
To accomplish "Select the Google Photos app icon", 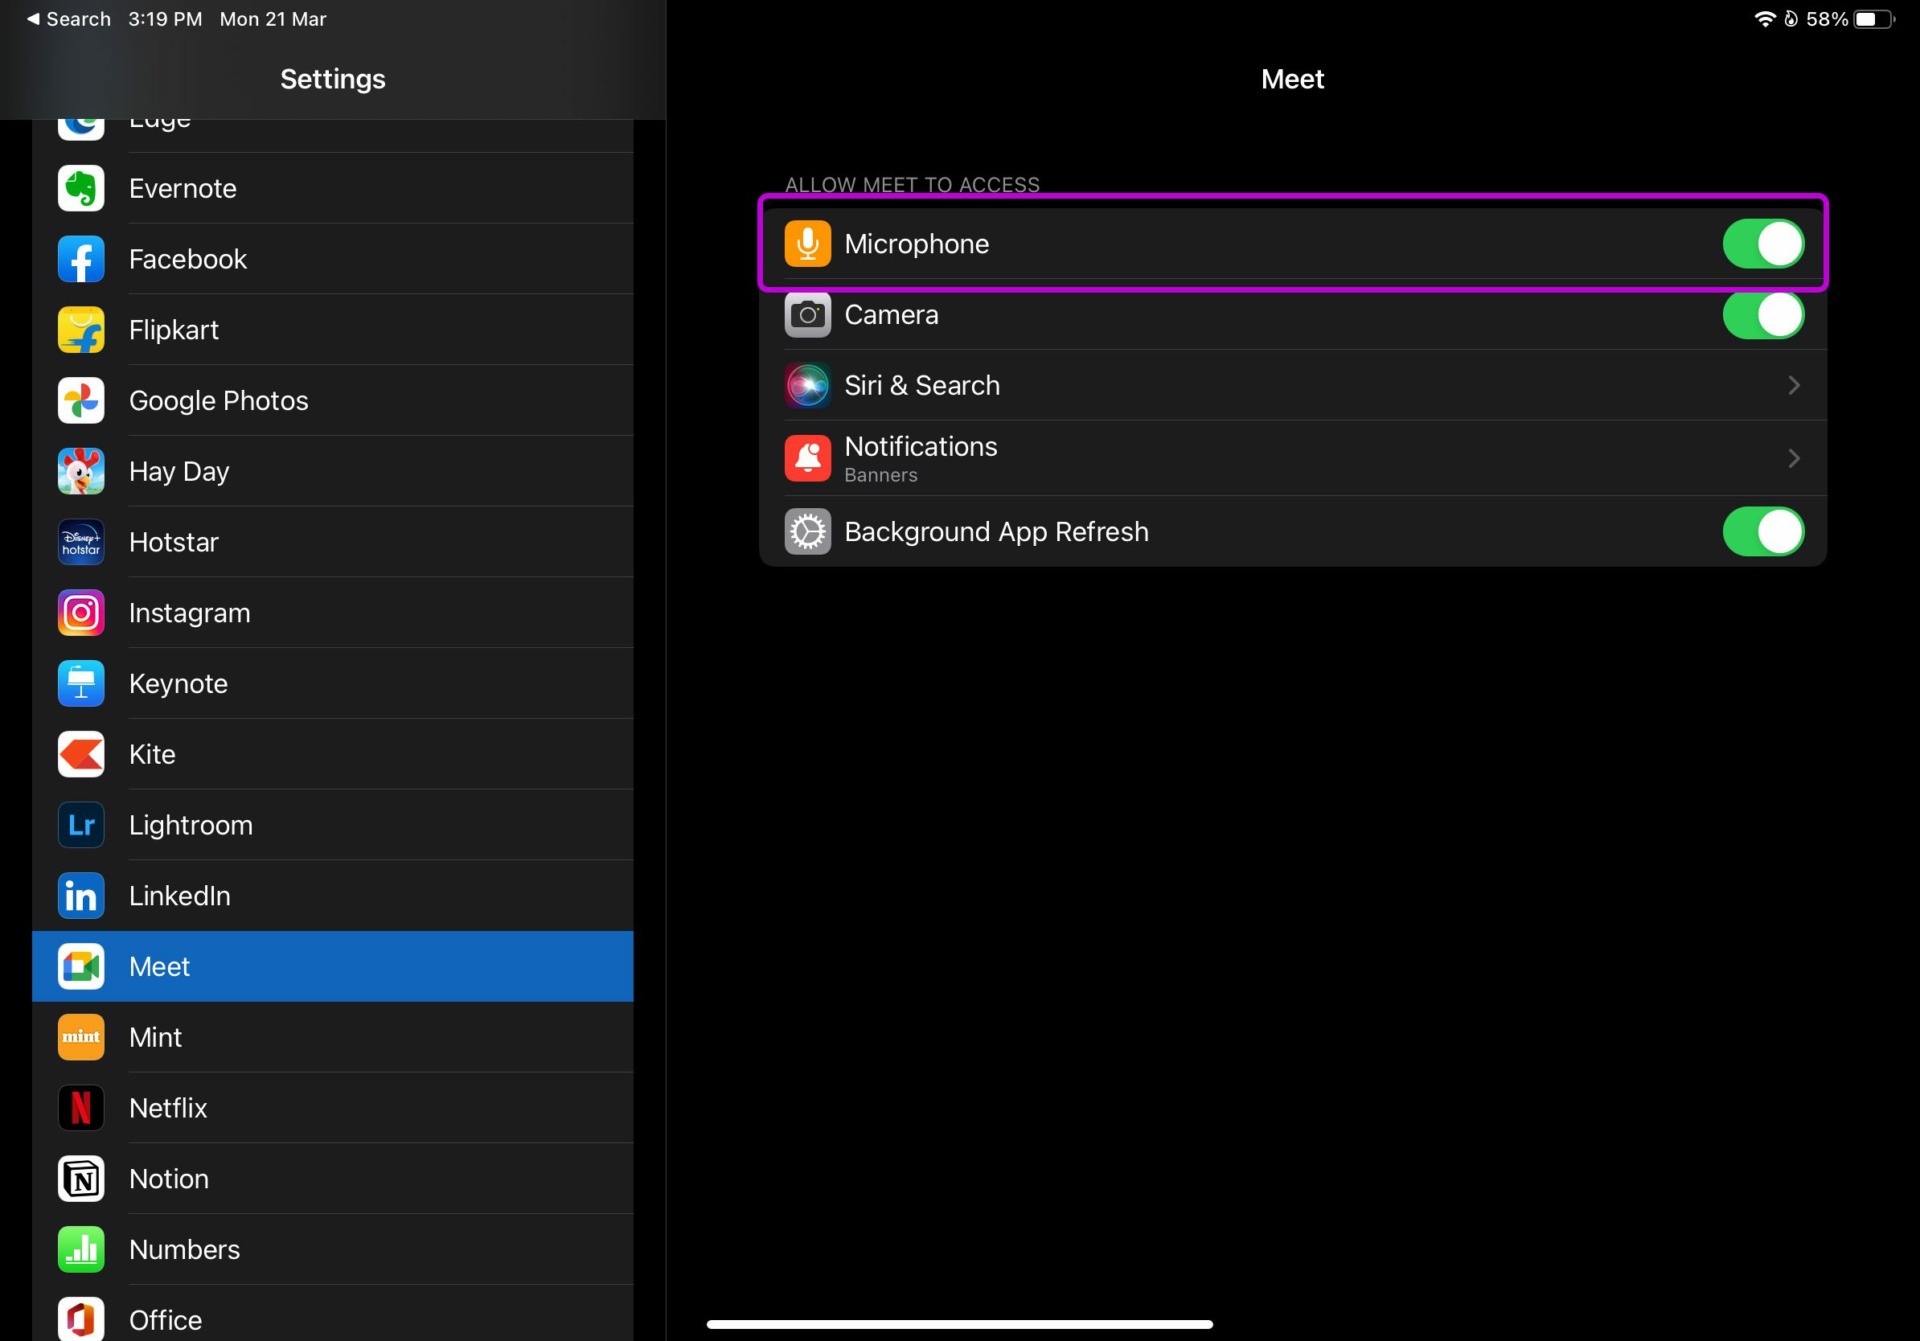I will 81,400.
